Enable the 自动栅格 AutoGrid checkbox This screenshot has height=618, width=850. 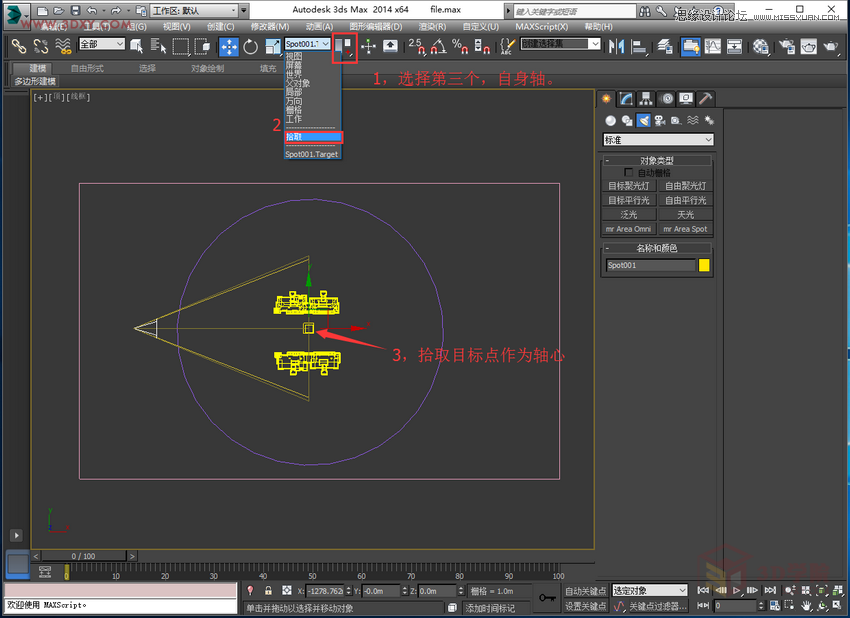[x=628, y=172]
